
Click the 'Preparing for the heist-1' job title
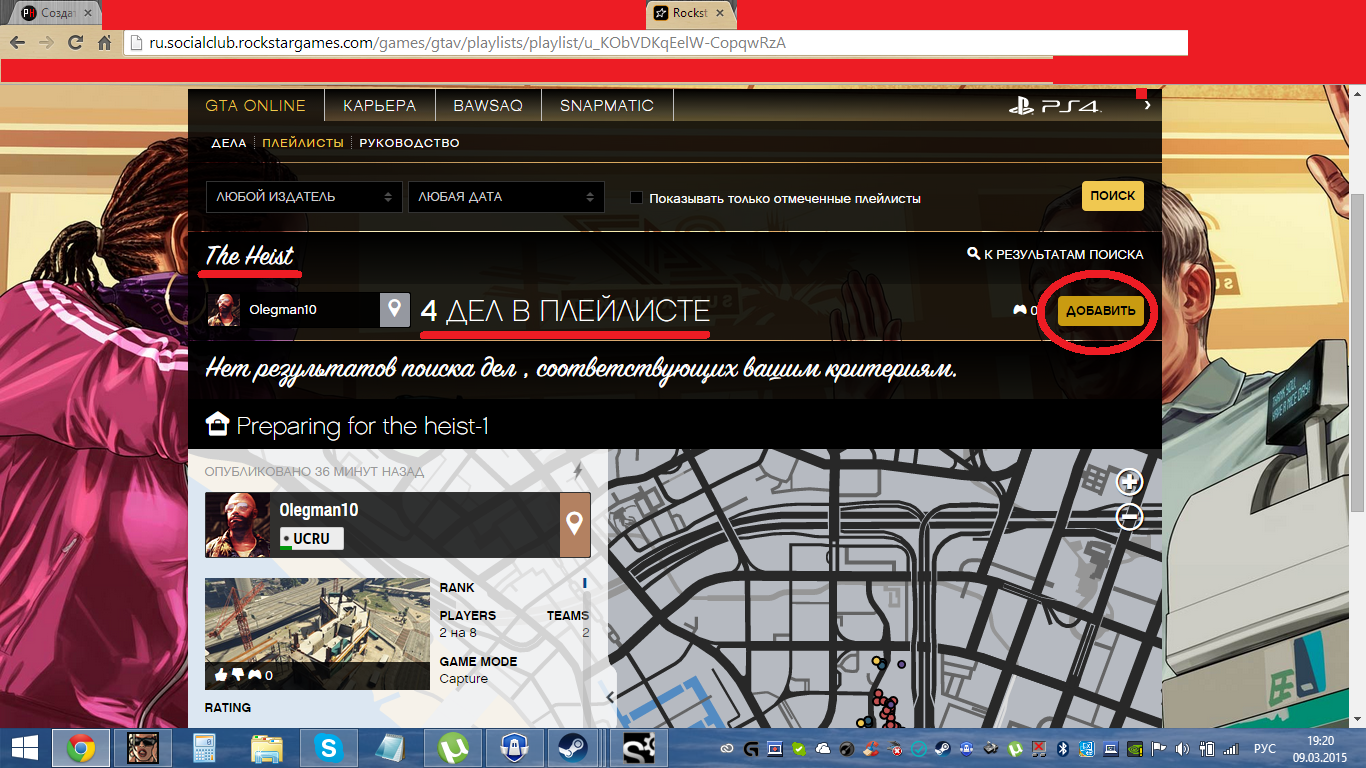362,426
